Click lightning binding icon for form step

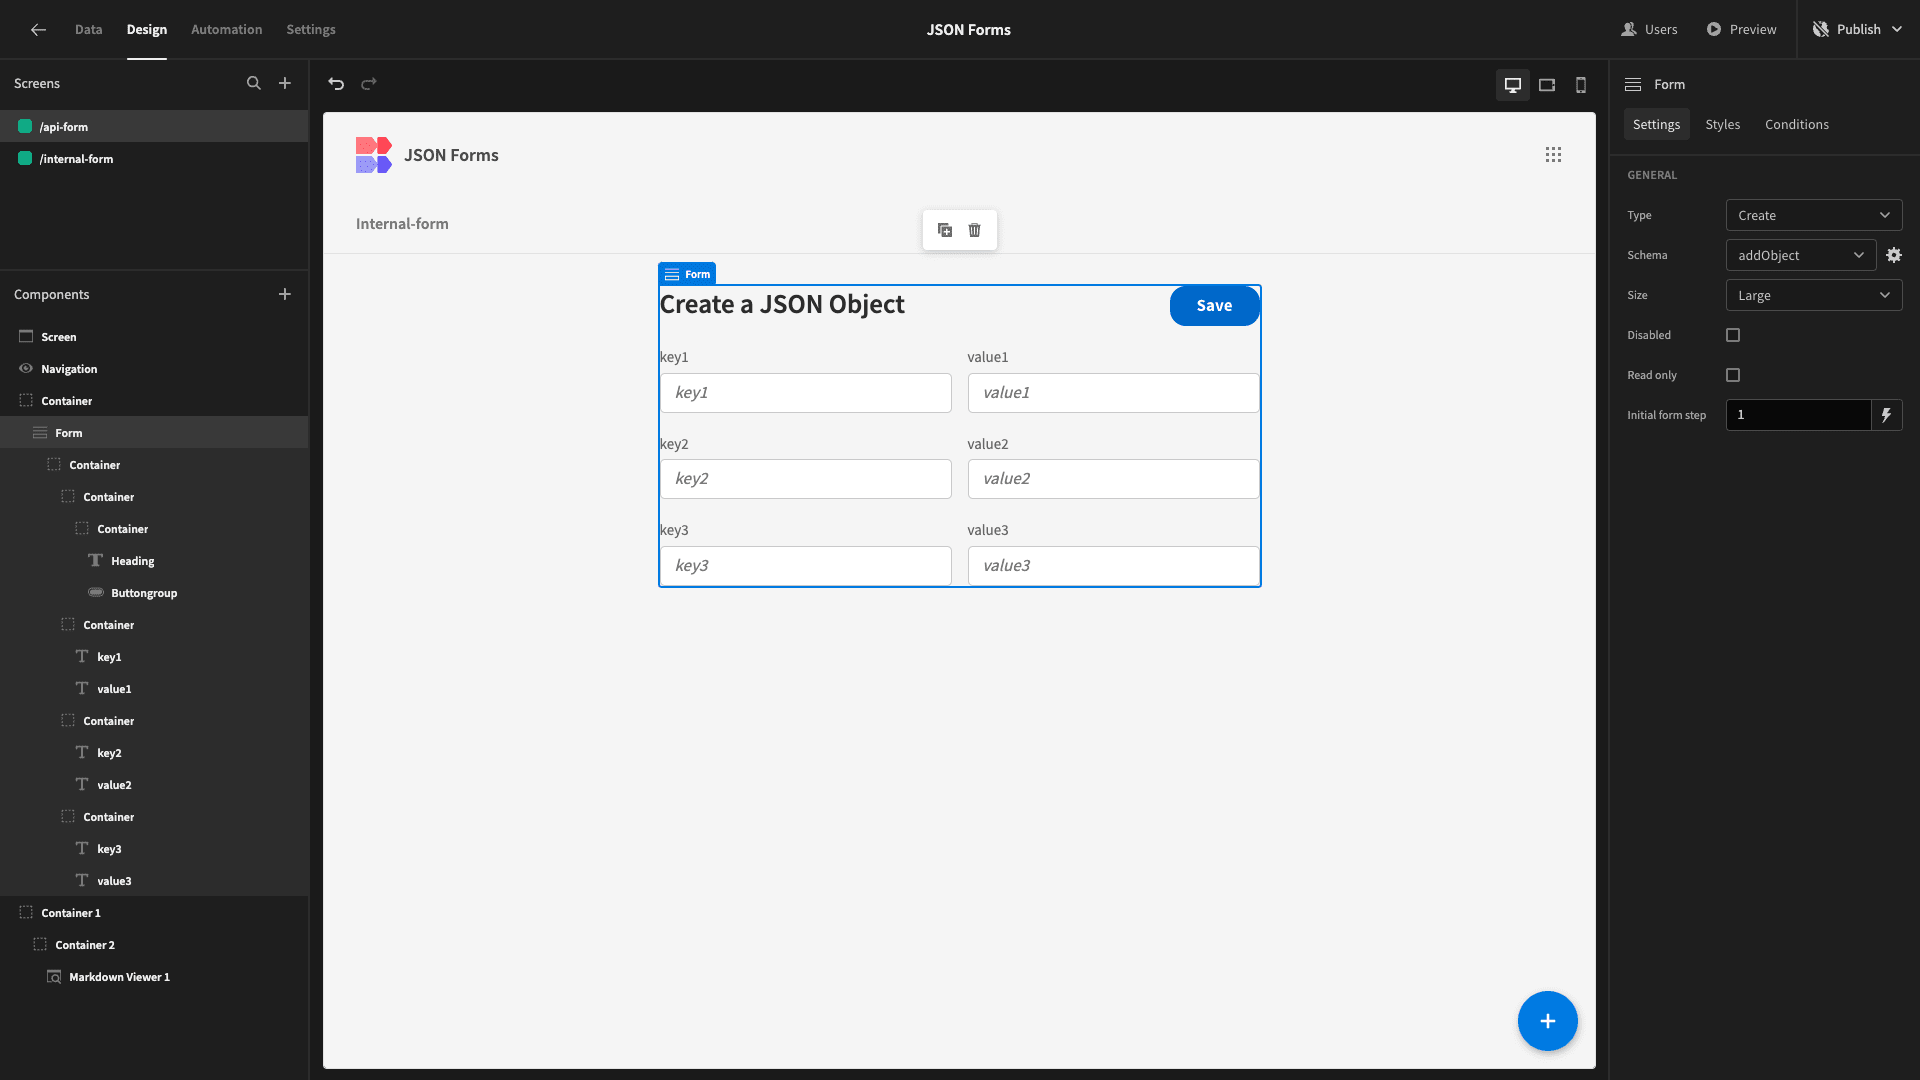tap(1887, 415)
